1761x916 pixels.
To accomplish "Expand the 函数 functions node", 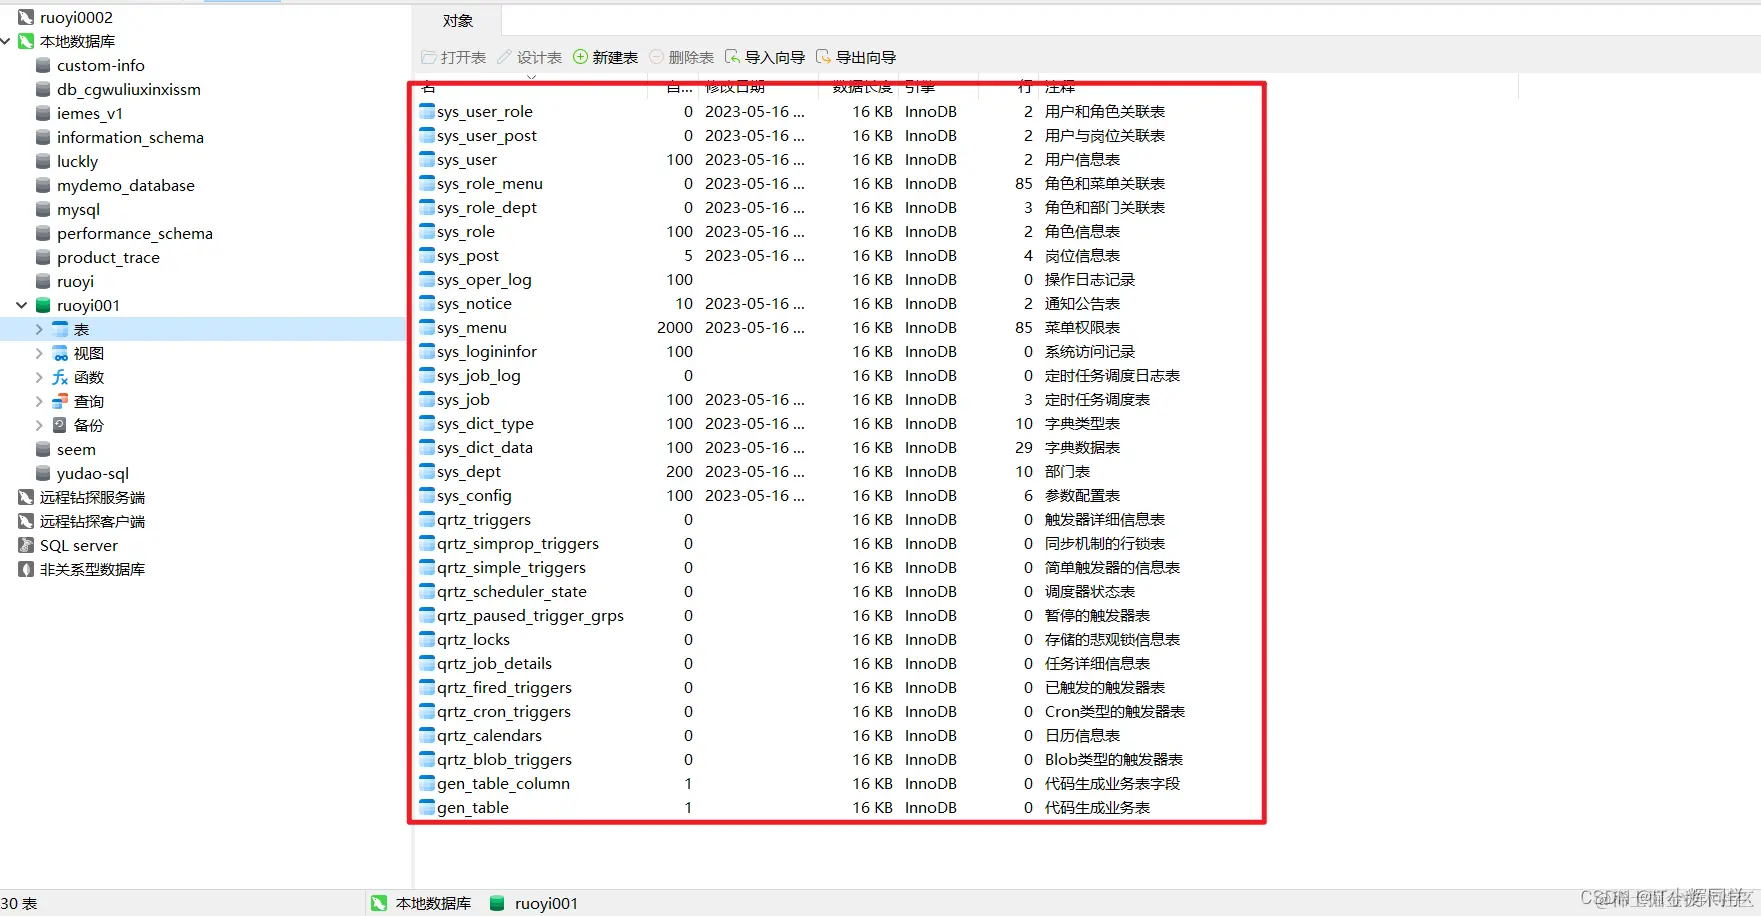I will point(39,377).
